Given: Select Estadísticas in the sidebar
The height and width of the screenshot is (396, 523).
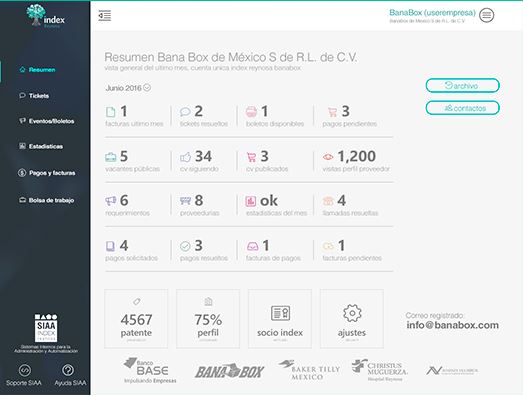Looking at the screenshot, I should pyautogui.click(x=41, y=146).
